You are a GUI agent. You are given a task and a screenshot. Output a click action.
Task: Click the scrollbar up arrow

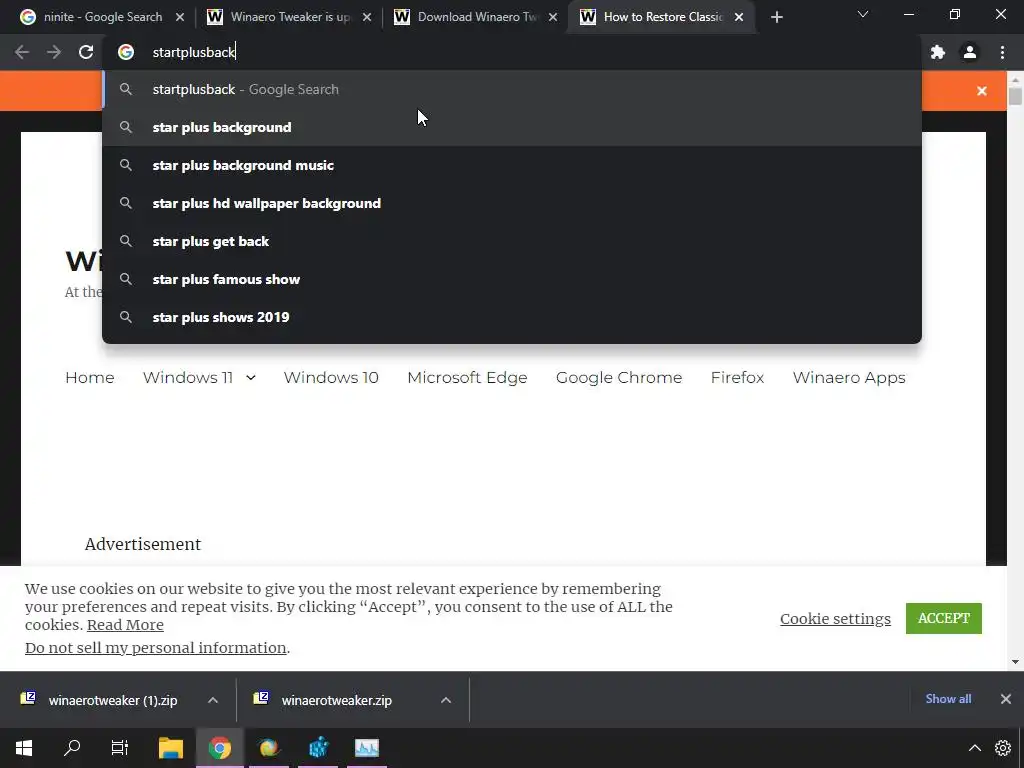(1015, 78)
